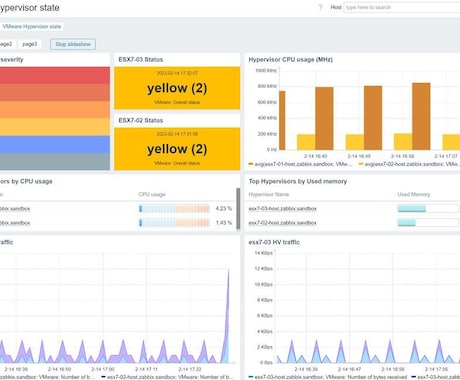The image size is (460, 380).
Task: Select the blue information severity band
Action: coord(55,144)
